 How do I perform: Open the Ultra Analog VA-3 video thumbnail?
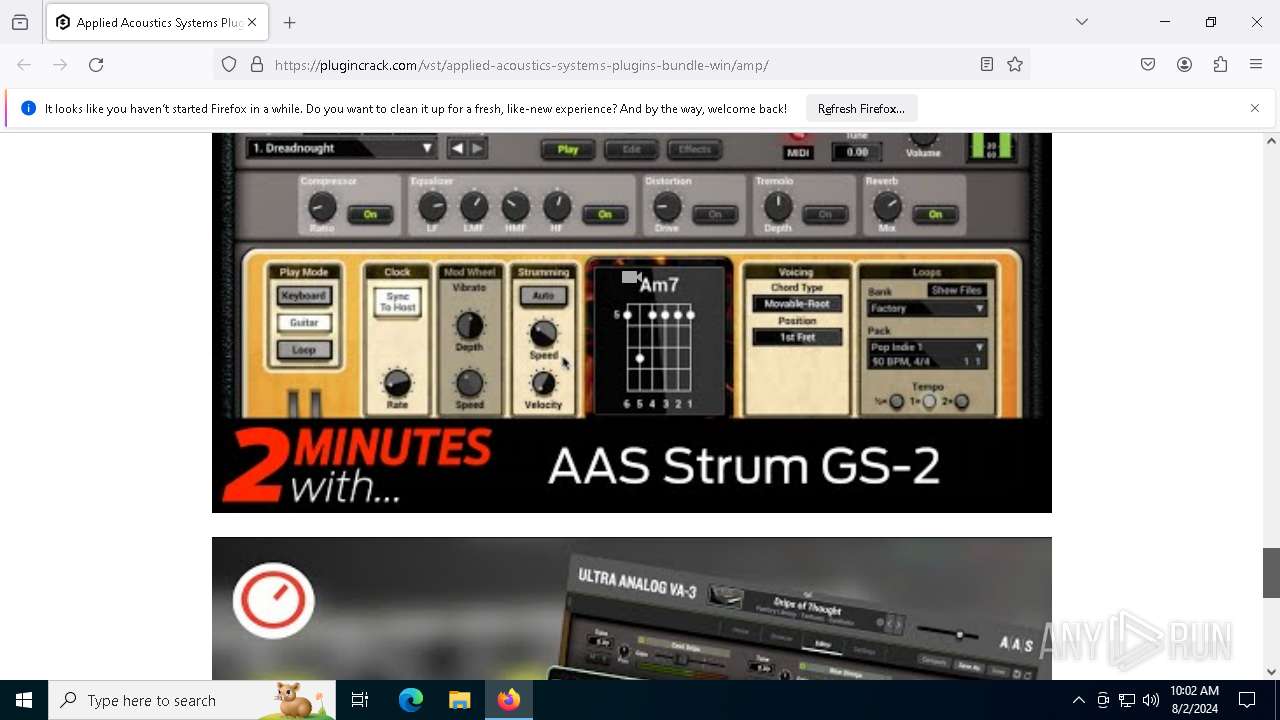[632, 608]
